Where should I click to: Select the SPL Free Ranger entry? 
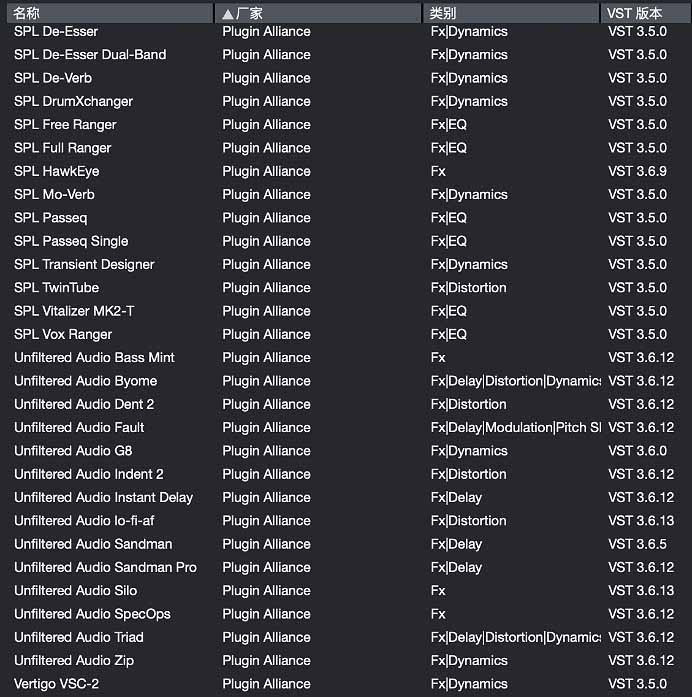(x=346, y=124)
